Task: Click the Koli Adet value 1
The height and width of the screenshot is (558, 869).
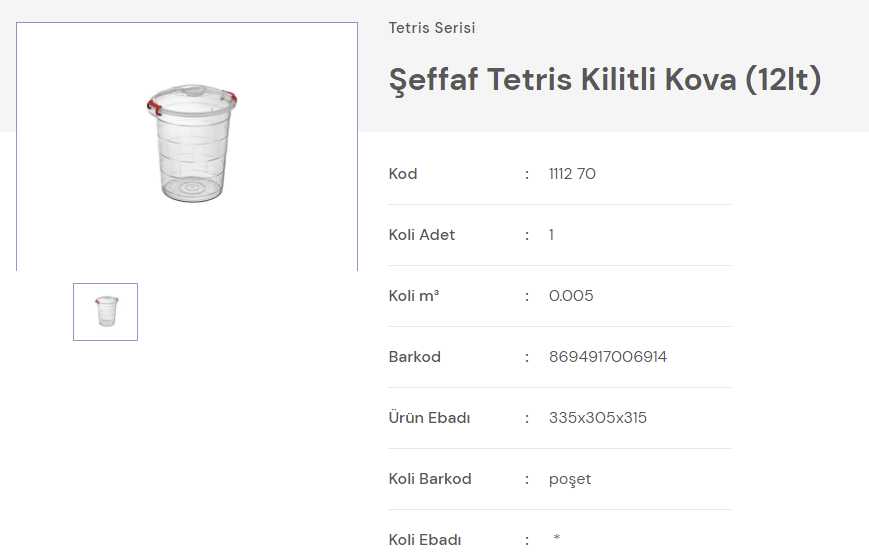Action: (x=551, y=235)
